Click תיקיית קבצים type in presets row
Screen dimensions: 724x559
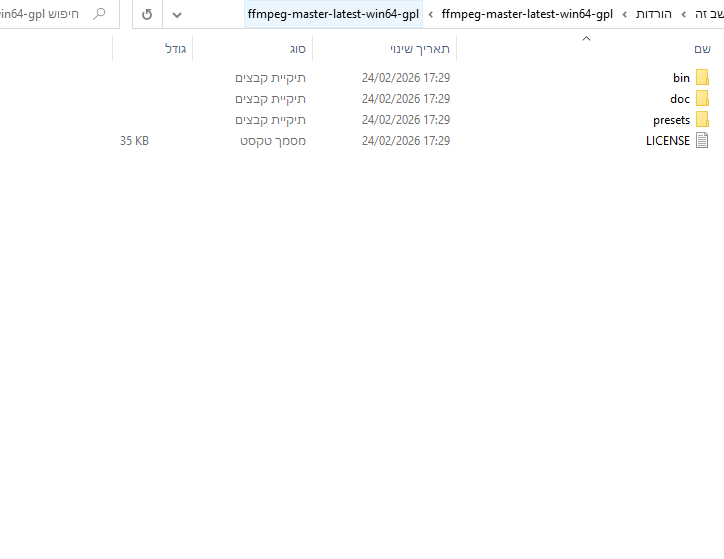pos(271,120)
